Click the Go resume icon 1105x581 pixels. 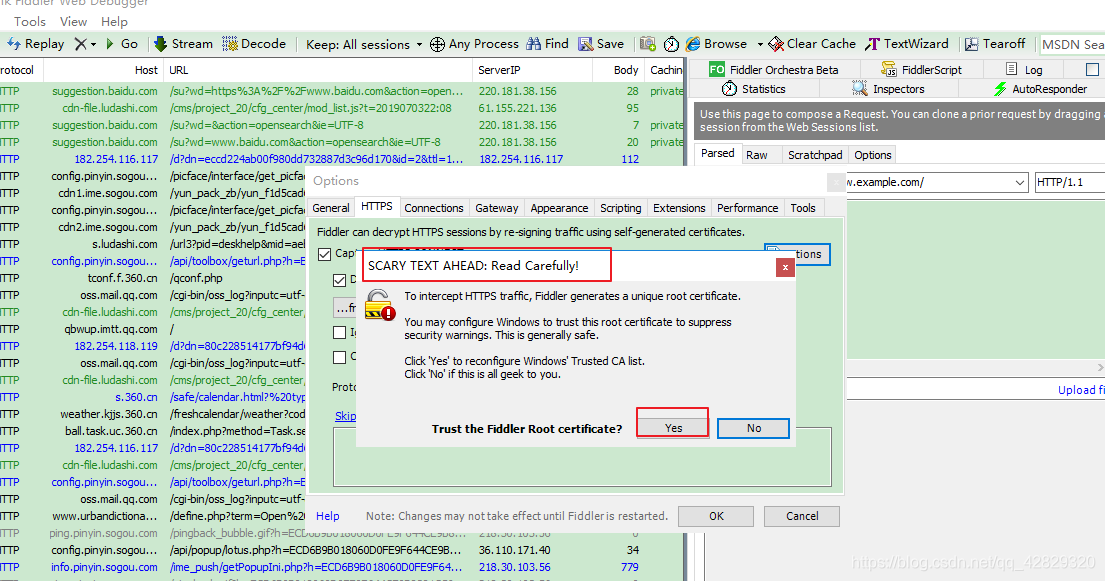point(109,44)
